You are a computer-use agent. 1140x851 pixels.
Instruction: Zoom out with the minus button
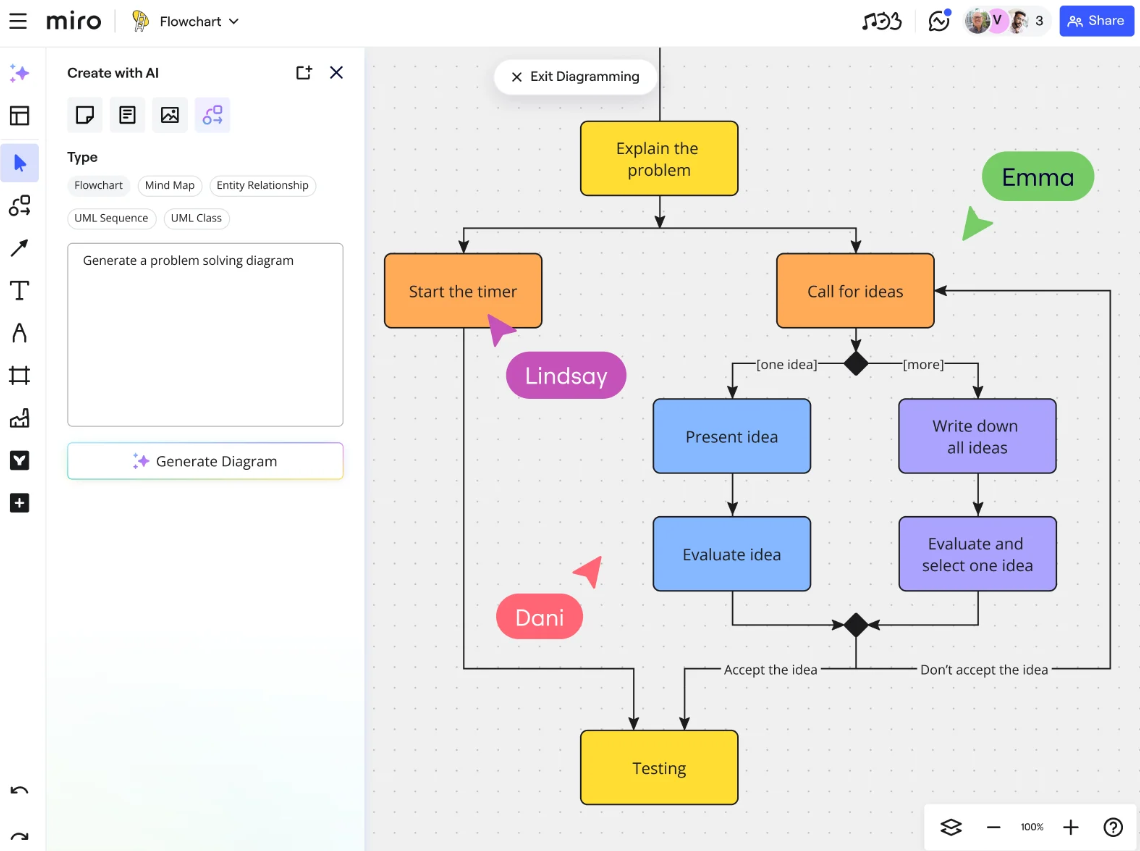[993, 827]
